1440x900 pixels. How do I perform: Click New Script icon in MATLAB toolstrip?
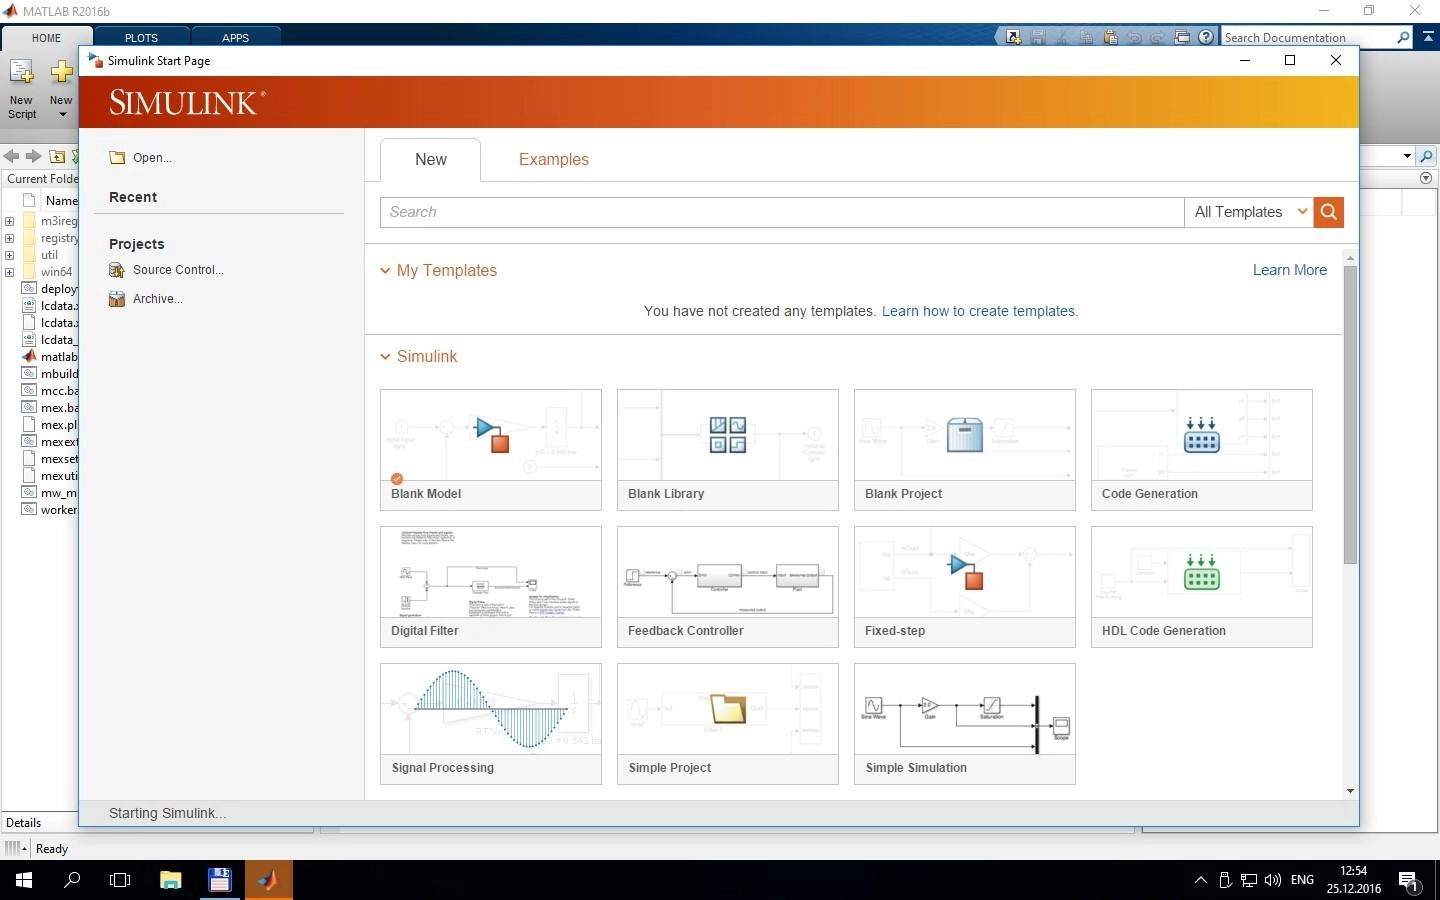click(x=21, y=72)
